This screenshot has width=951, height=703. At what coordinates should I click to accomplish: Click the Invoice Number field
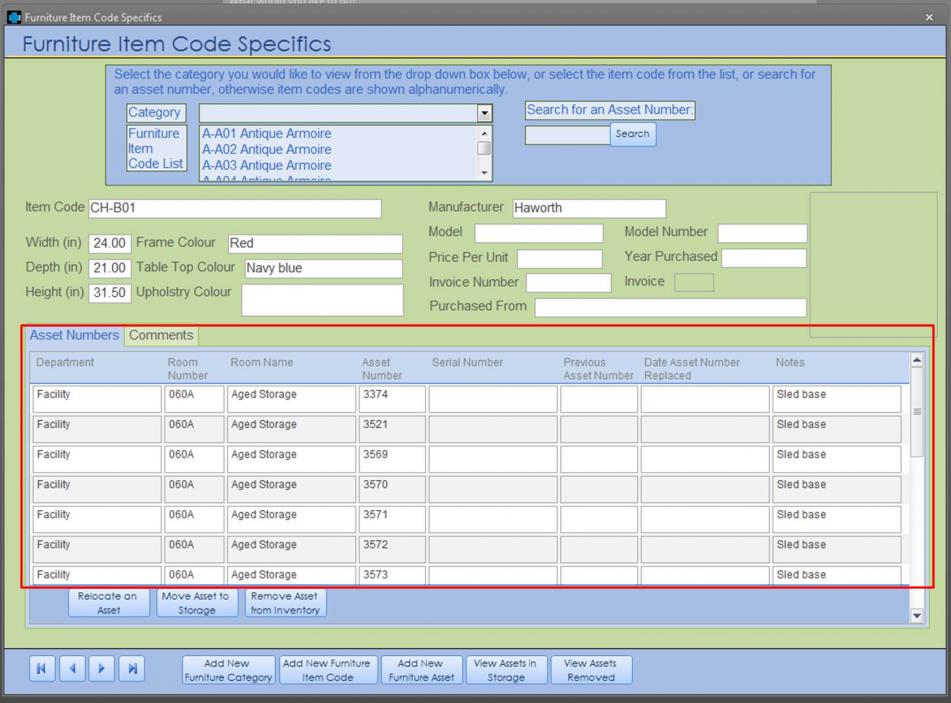[x=569, y=283]
